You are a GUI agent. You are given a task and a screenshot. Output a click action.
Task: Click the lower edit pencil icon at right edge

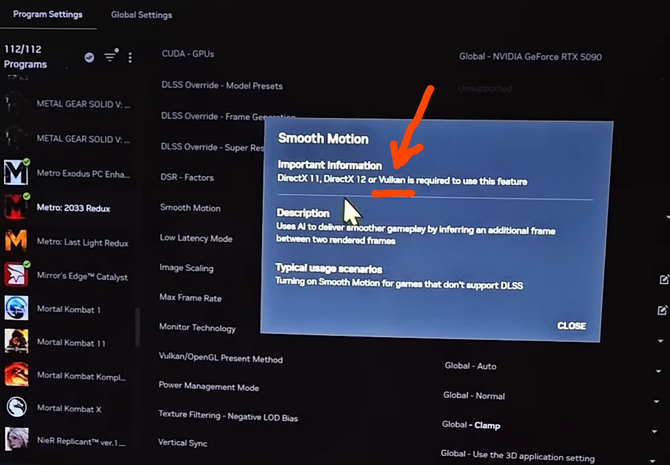coord(662,310)
